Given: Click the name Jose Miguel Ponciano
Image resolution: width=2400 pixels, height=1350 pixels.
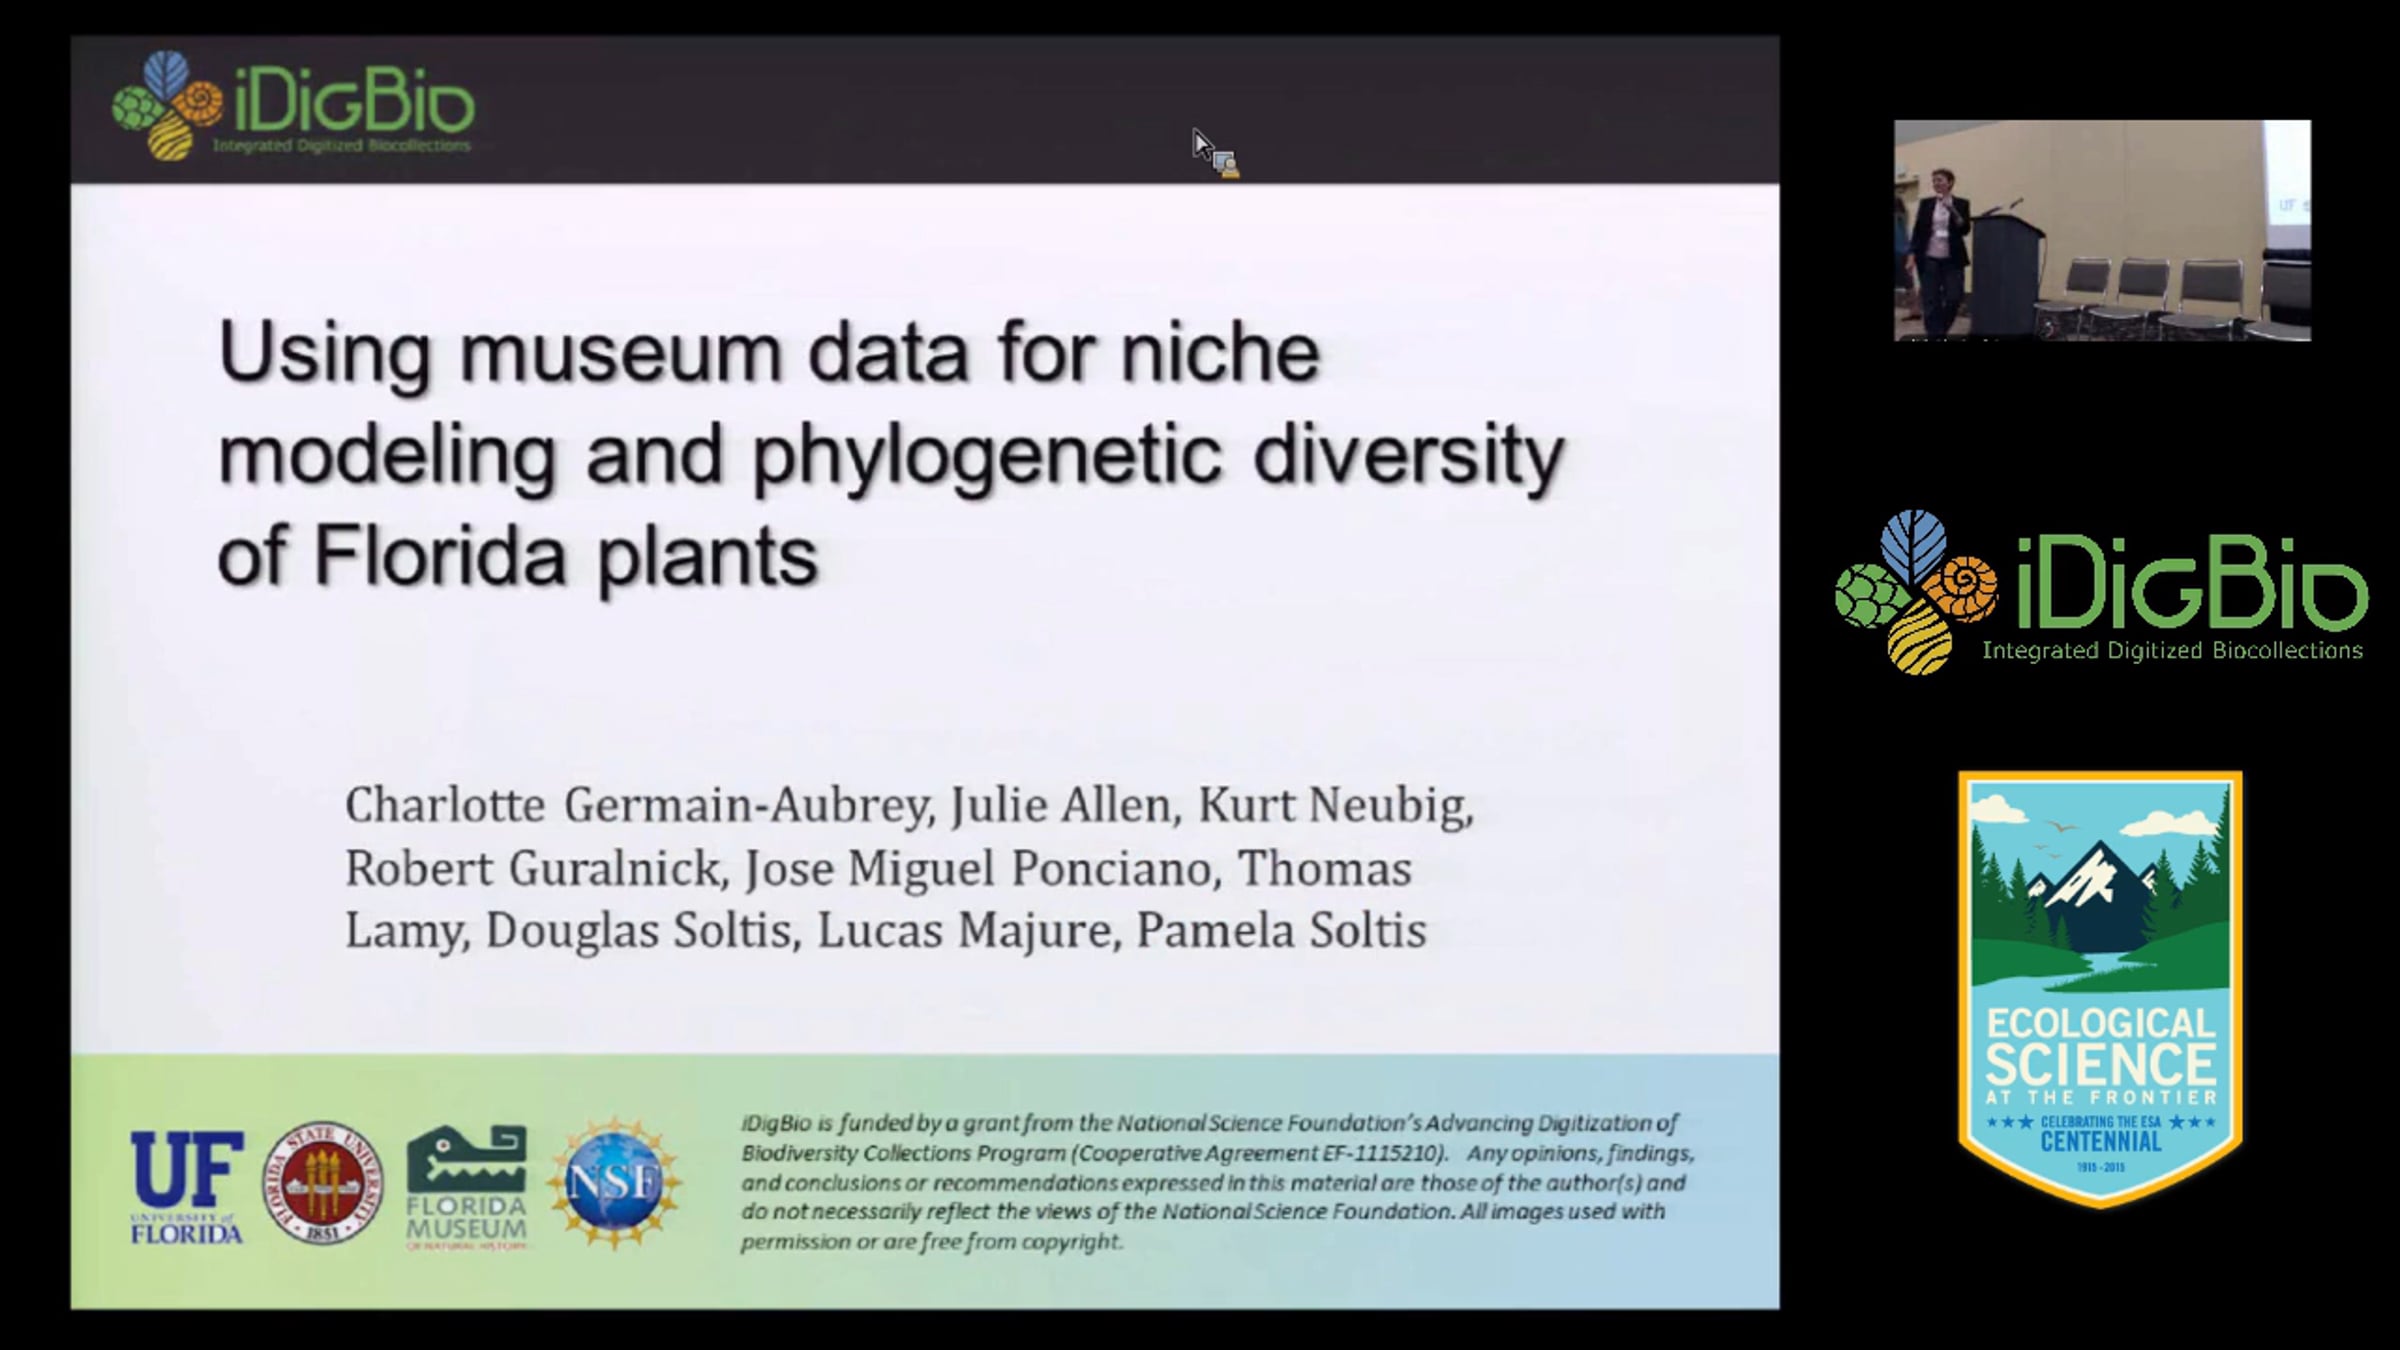Looking at the screenshot, I should 978,869.
